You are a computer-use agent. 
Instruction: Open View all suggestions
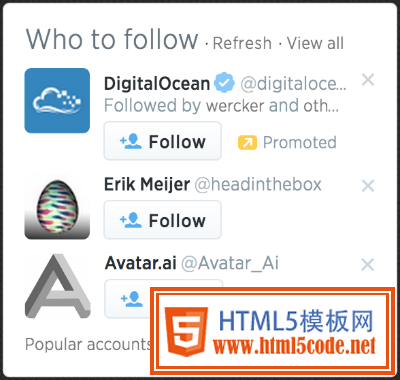pyautogui.click(x=315, y=43)
